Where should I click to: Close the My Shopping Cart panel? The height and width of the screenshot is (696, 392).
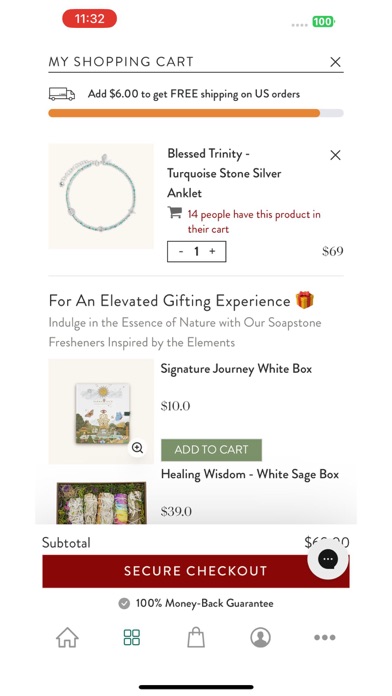coord(336,62)
